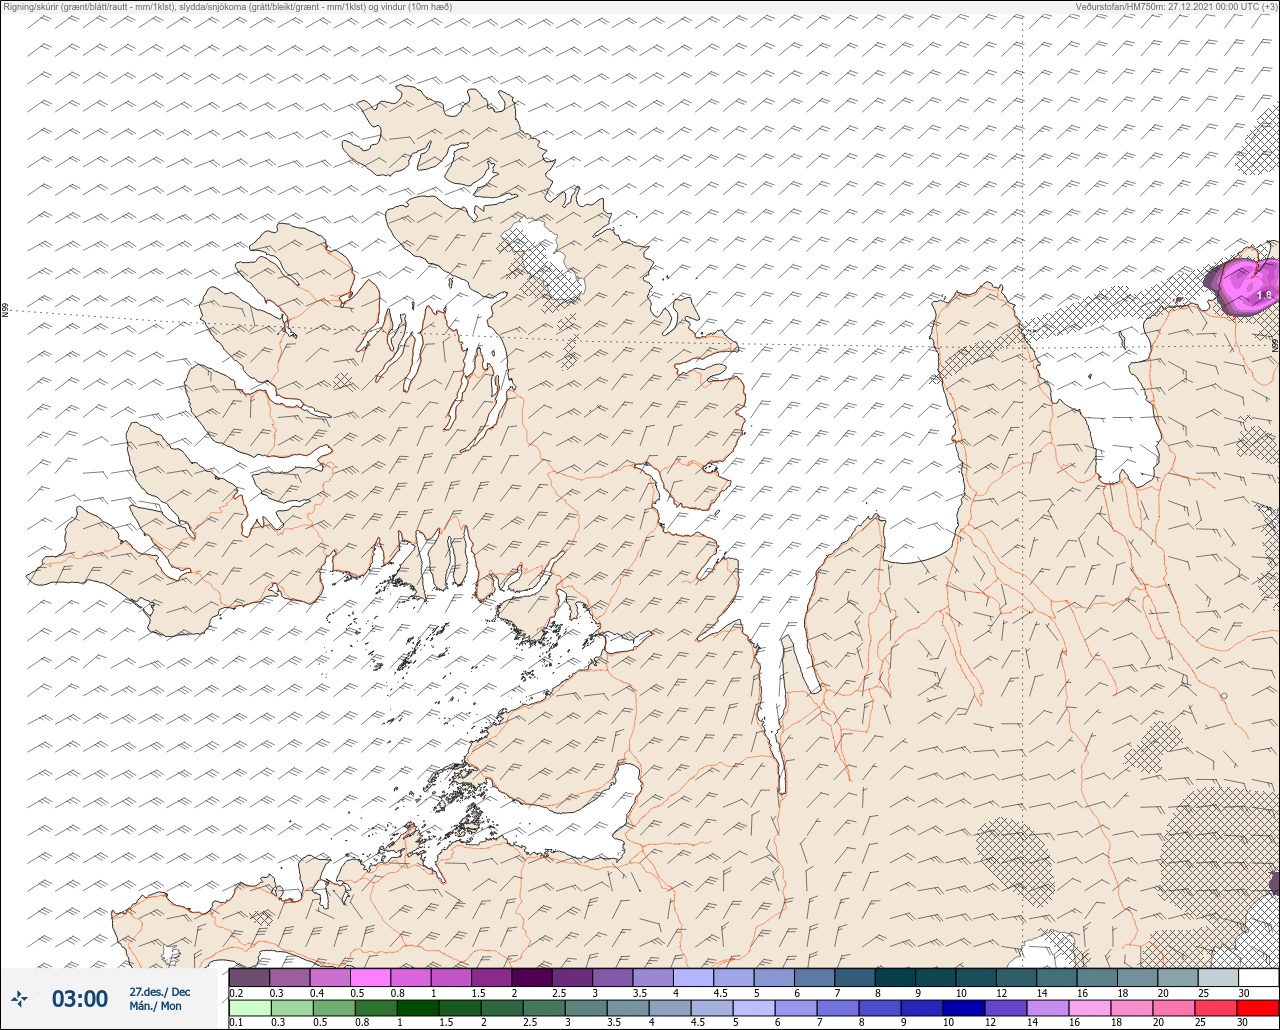Image resolution: width=1280 pixels, height=1030 pixels.
Task: Select the upper scale swatch starting at 1.5
Action: coord(491,977)
